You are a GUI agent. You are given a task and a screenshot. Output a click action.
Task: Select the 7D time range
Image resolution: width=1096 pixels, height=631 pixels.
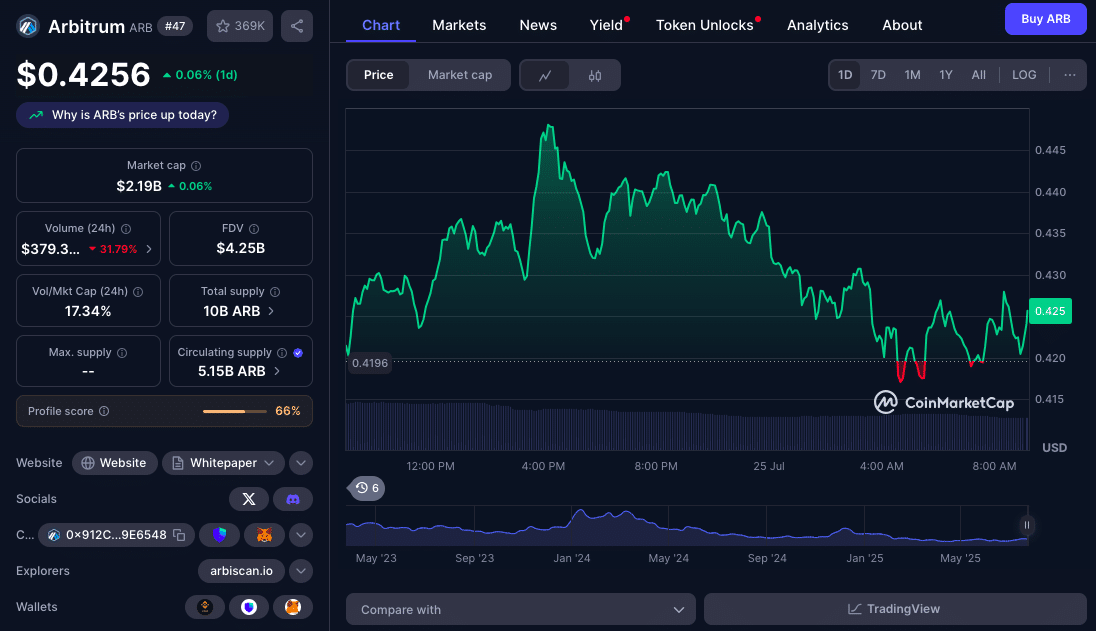(878, 75)
